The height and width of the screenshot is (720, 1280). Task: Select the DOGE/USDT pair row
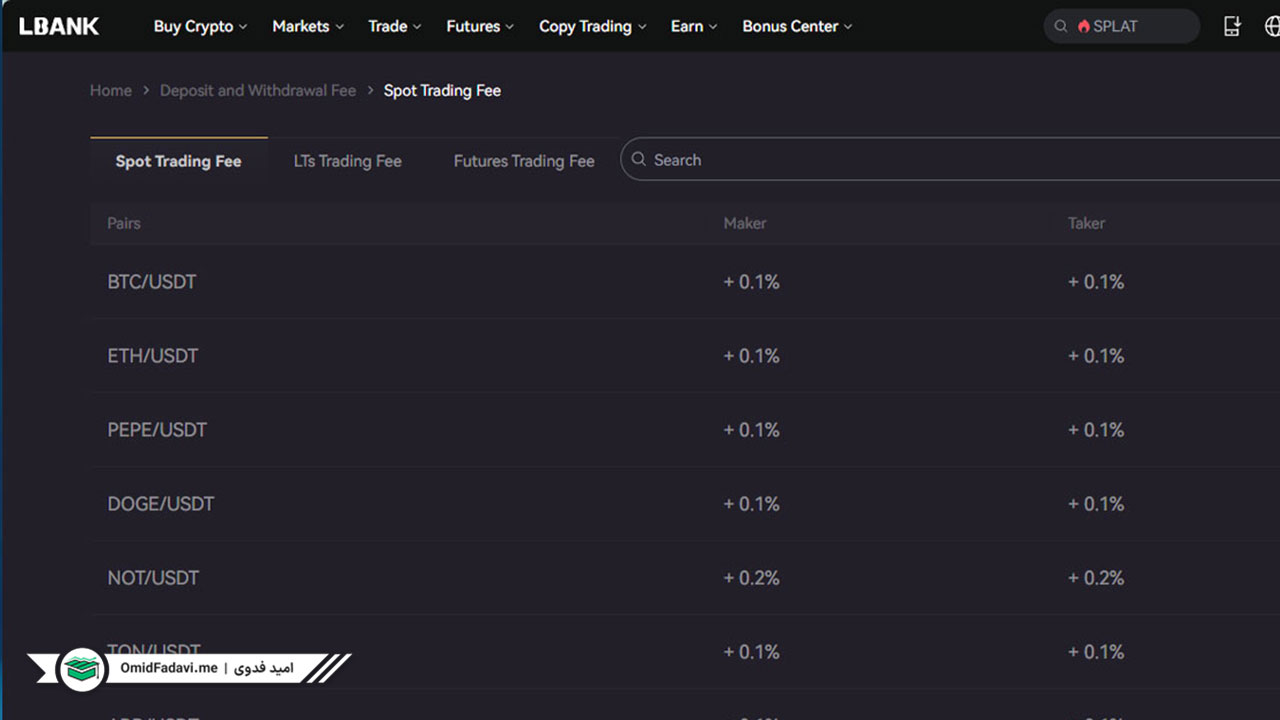click(x=685, y=504)
